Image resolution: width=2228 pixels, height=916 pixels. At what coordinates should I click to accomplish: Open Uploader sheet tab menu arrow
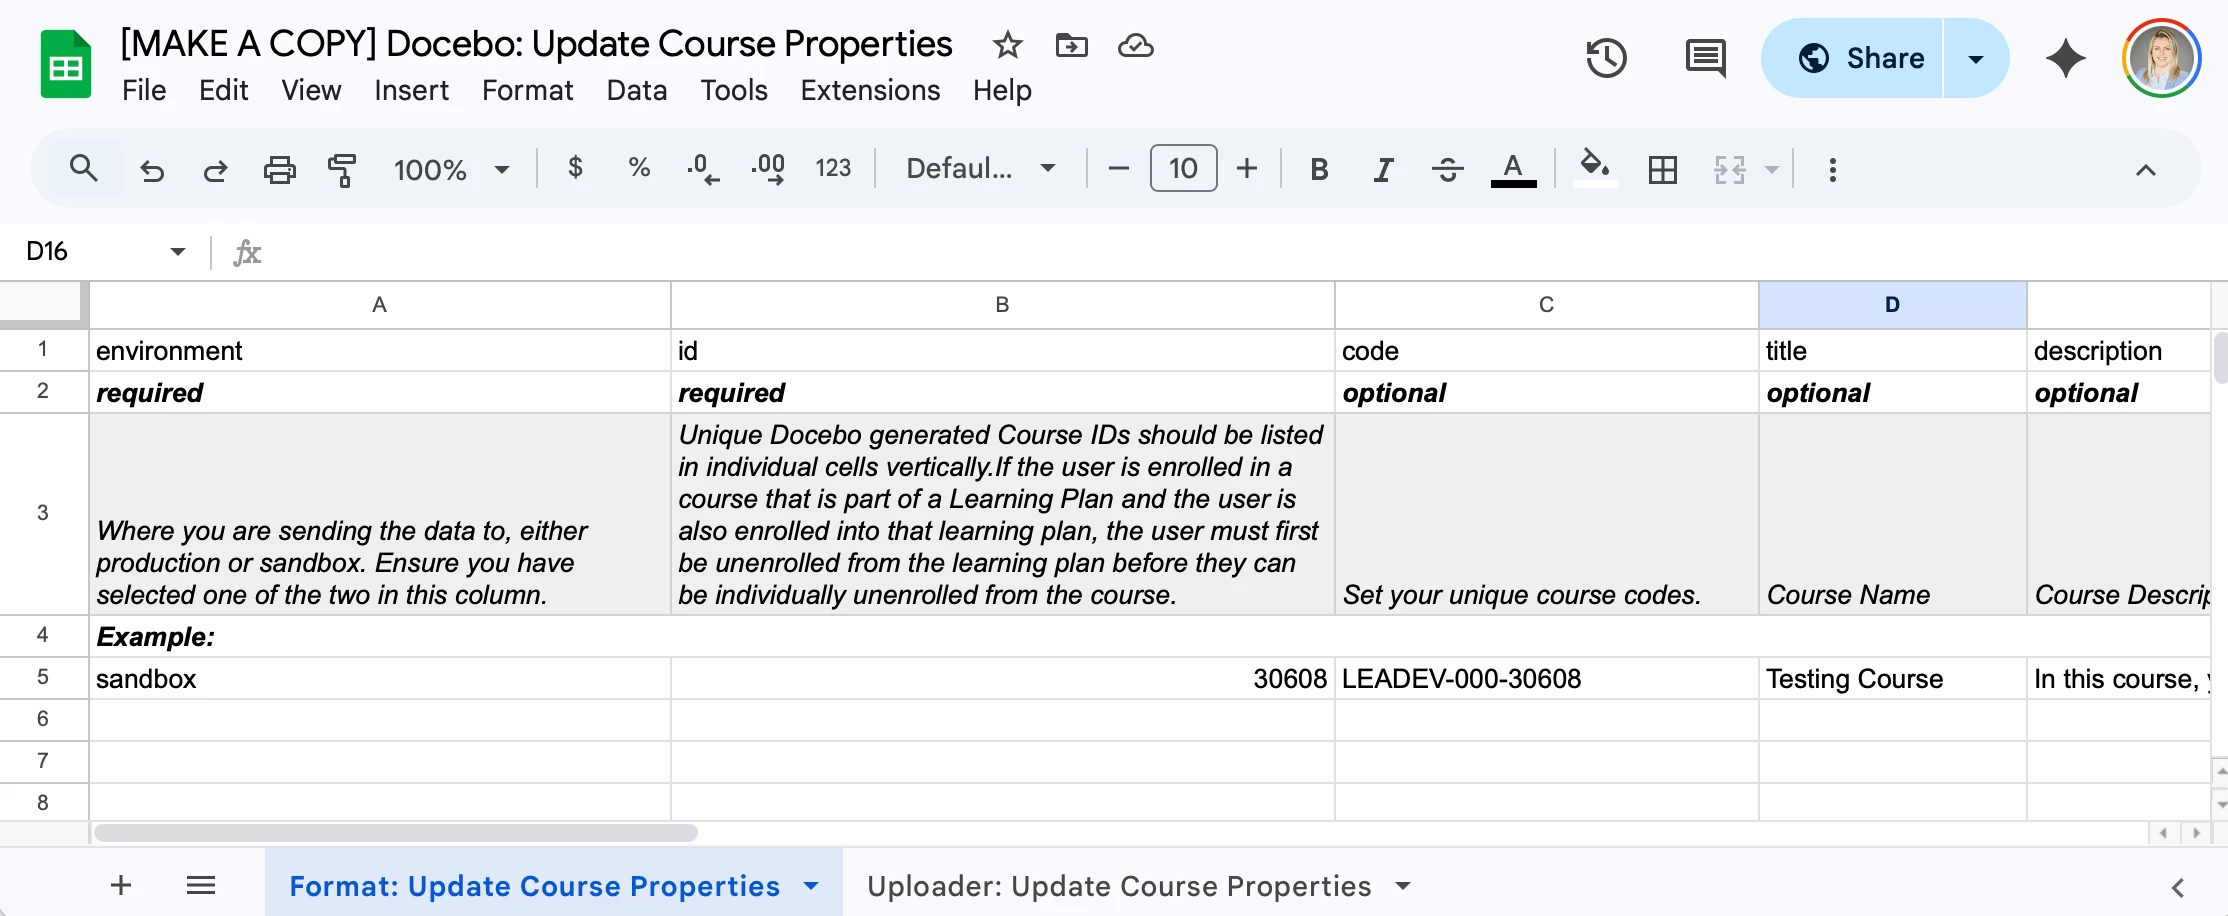pyautogui.click(x=1403, y=885)
